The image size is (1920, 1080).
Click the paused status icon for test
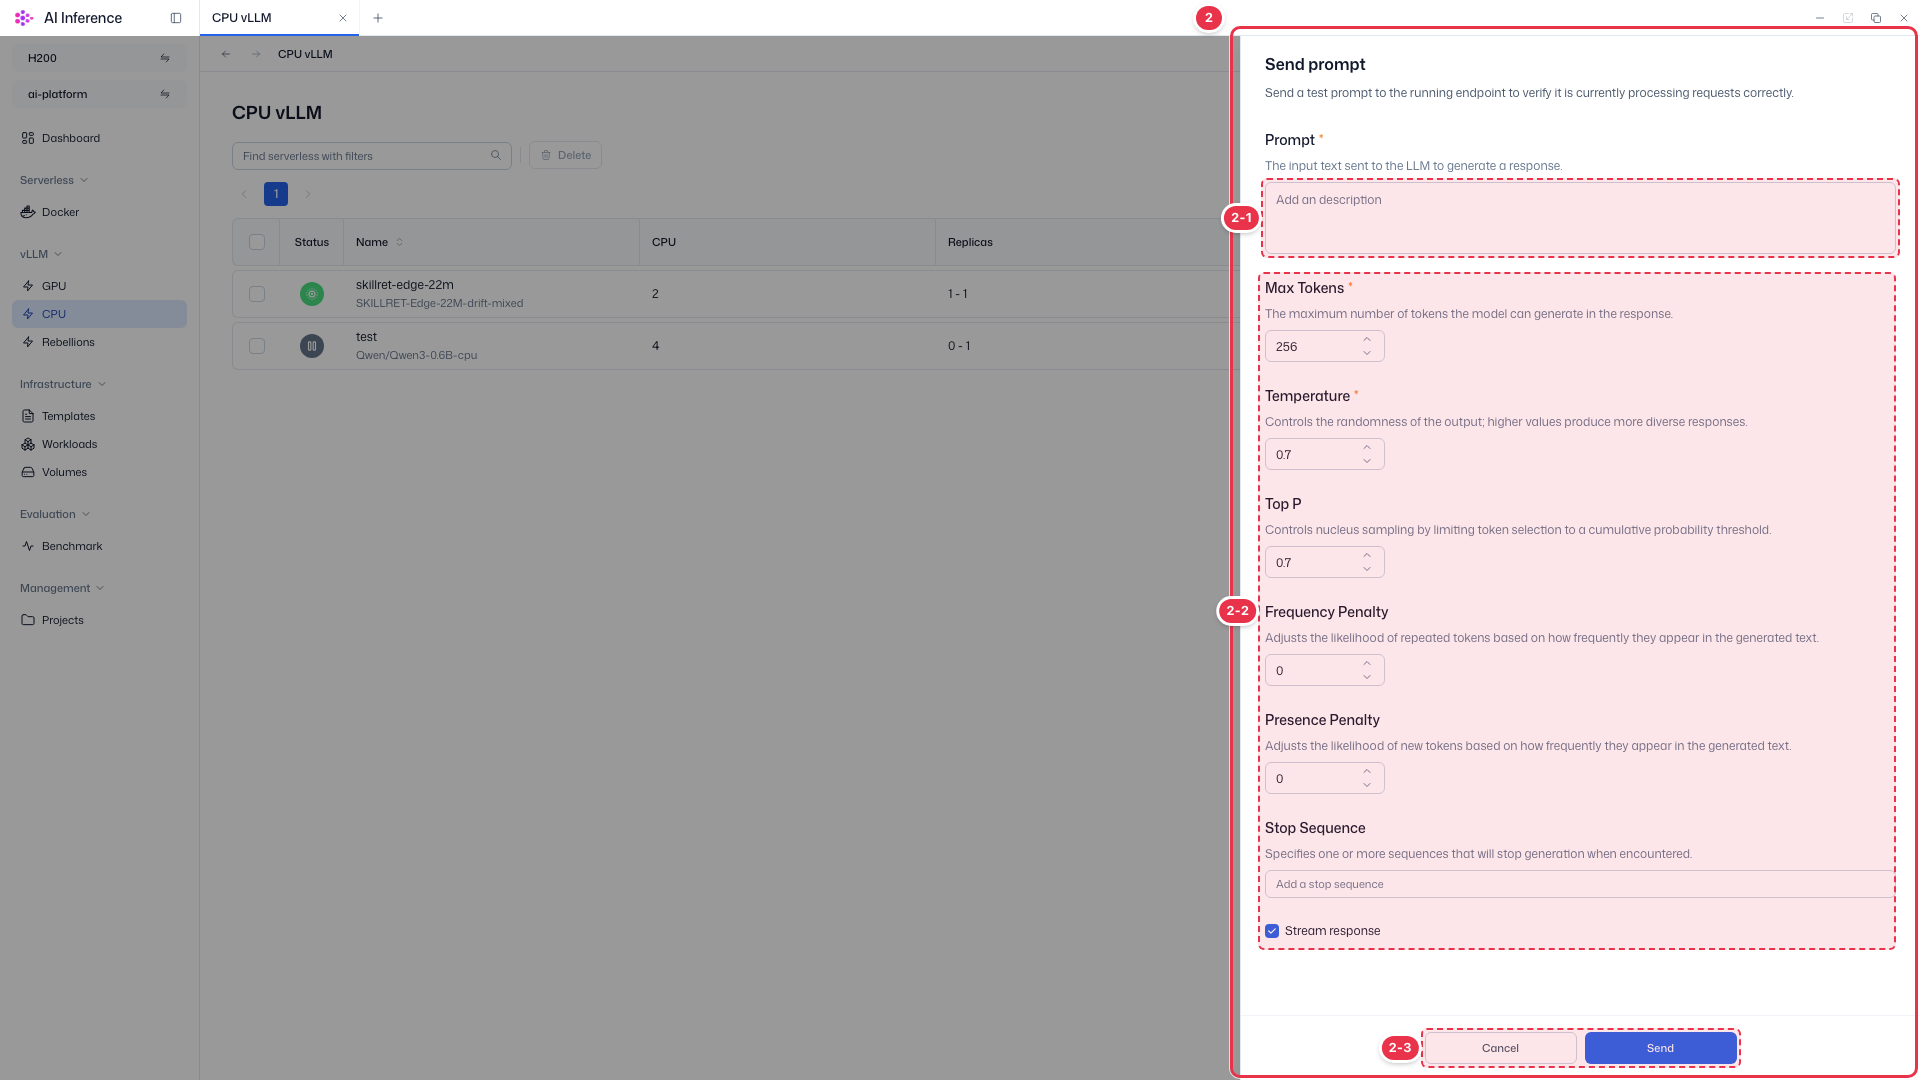[x=312, y=346]
